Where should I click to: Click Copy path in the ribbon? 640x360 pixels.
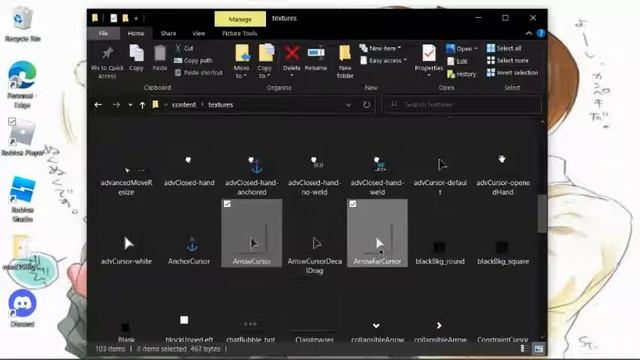coord(193,60)
